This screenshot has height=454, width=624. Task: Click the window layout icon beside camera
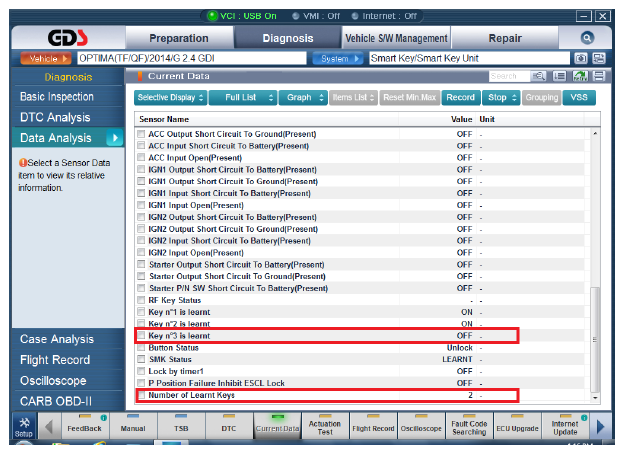click(x=599, y=58)
